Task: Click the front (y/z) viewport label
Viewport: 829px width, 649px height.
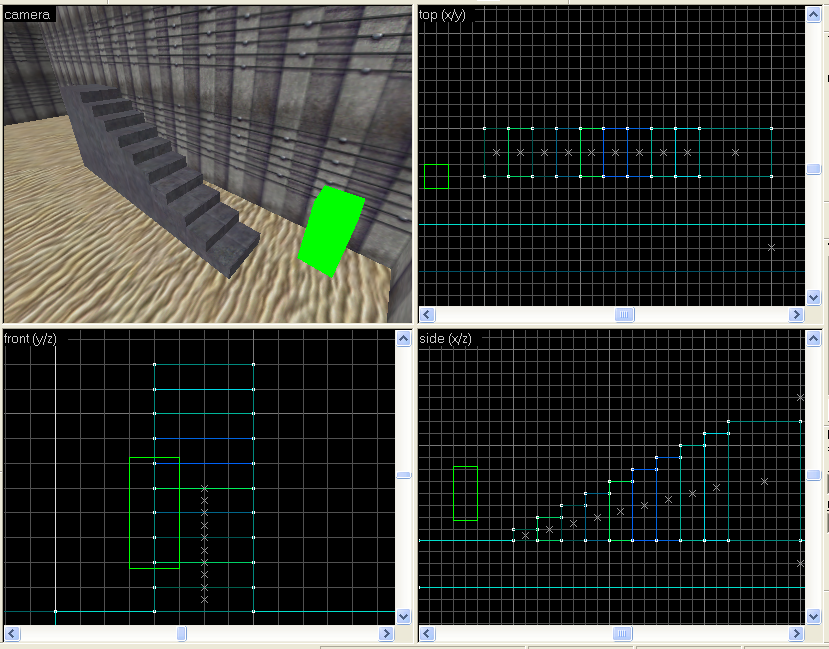Action: pyautogui.click(x=30, y=339)
